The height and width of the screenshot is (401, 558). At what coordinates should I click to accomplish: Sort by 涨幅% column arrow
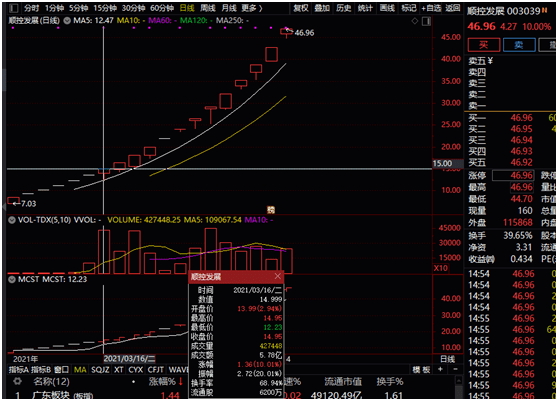(180, 382)
